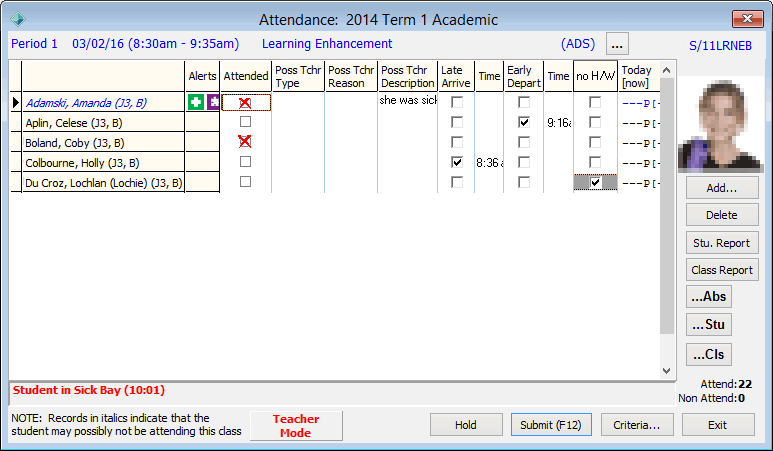Screen dimensions: 773x451
Task: Select the Attended column header
Action: pos(246,76)
